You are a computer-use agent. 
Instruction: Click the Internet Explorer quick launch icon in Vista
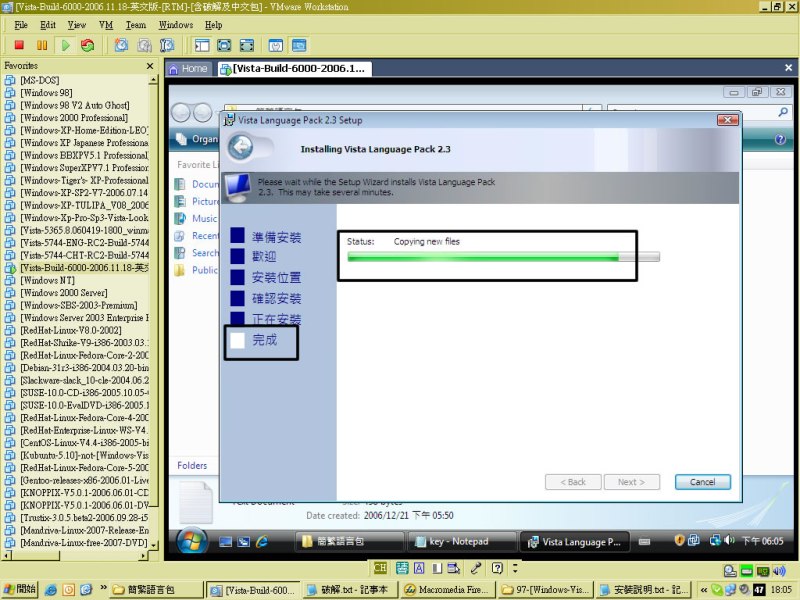[x=262, y=542]
